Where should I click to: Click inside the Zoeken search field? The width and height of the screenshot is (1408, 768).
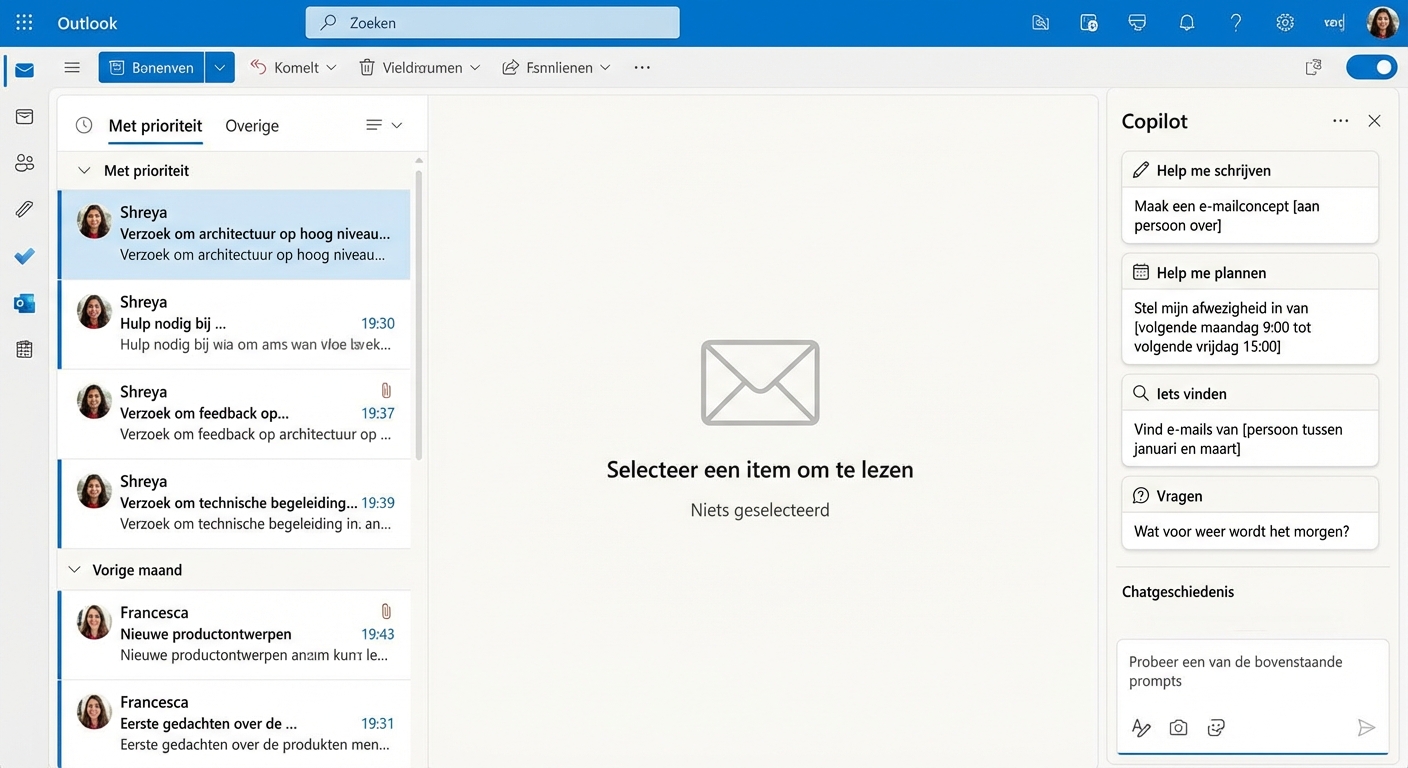[x=492, y=22]
